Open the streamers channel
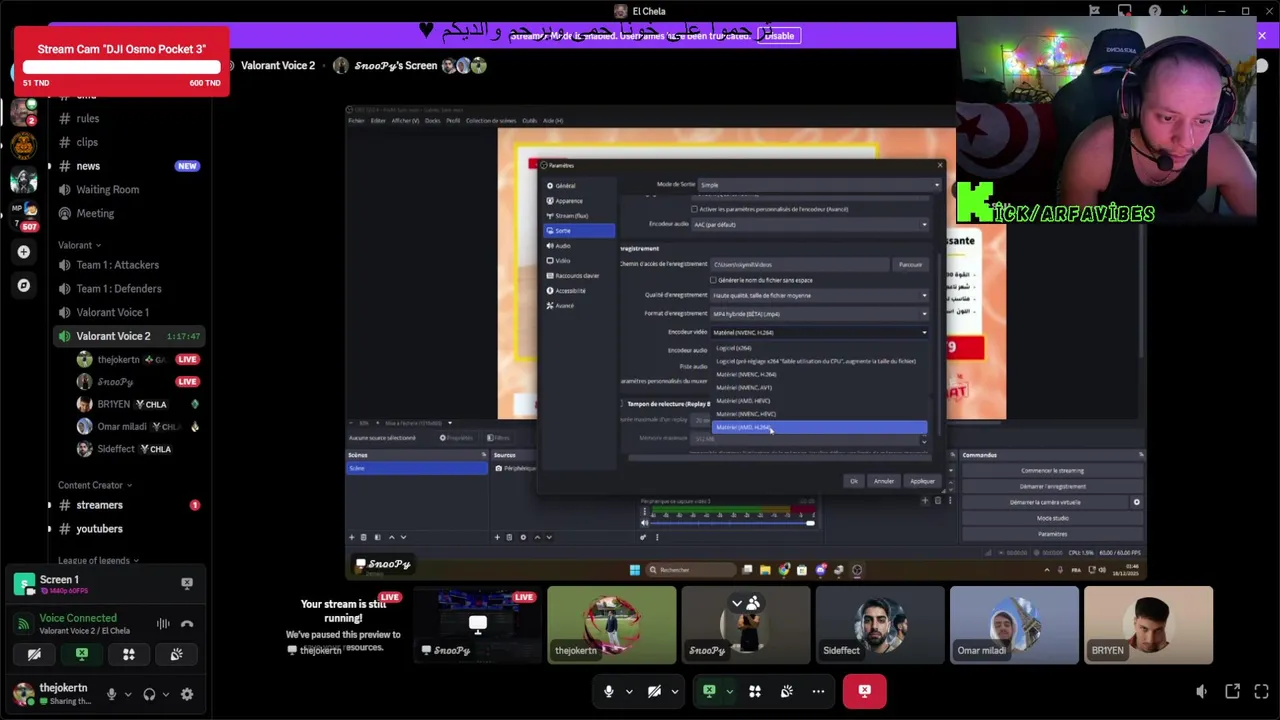The image size is (1280, 720). [x=128, y=505]
